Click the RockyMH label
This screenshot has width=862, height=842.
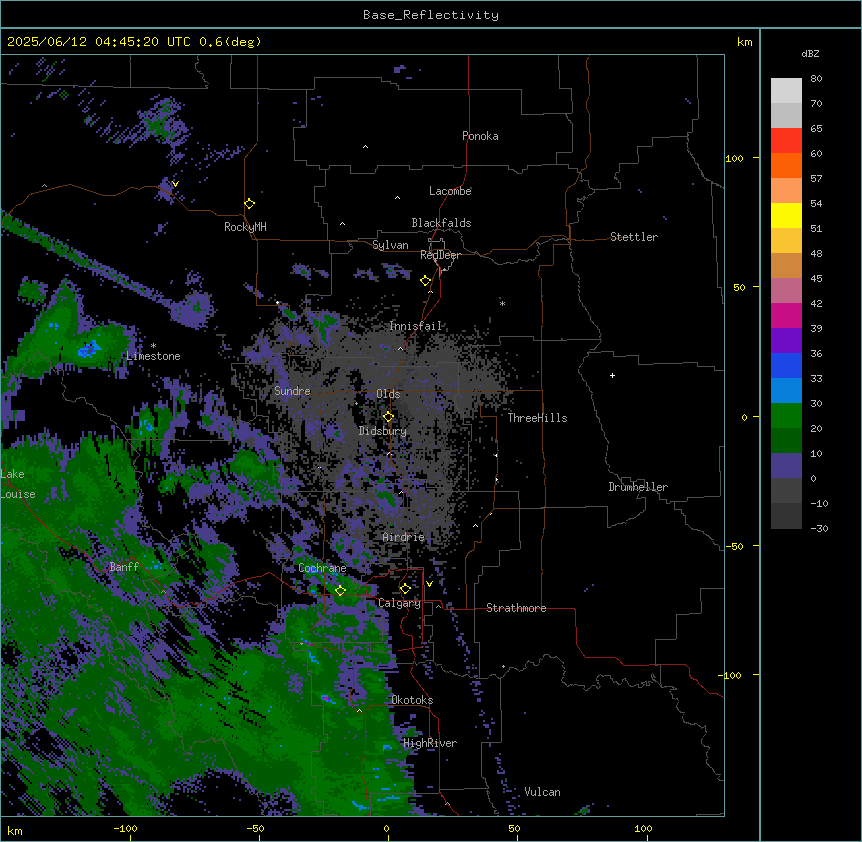coord(245,227)
